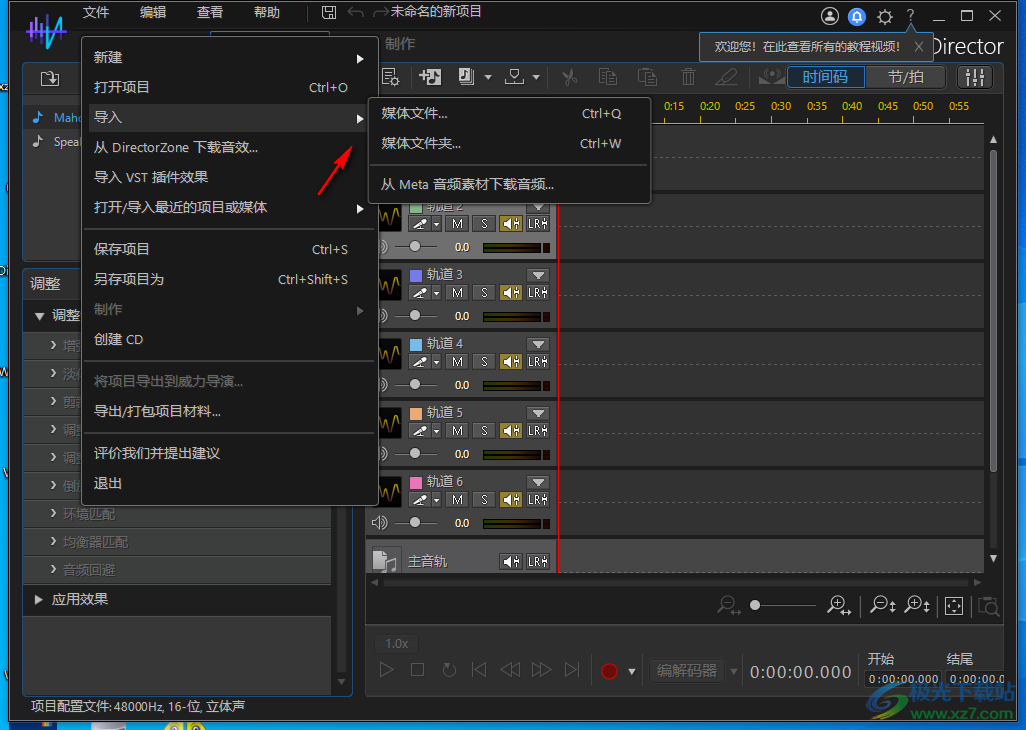The width and height of the screenshot is (1026, 730).
Task: Open the media library notes dropdown arrow
Action: click(487, 77)
